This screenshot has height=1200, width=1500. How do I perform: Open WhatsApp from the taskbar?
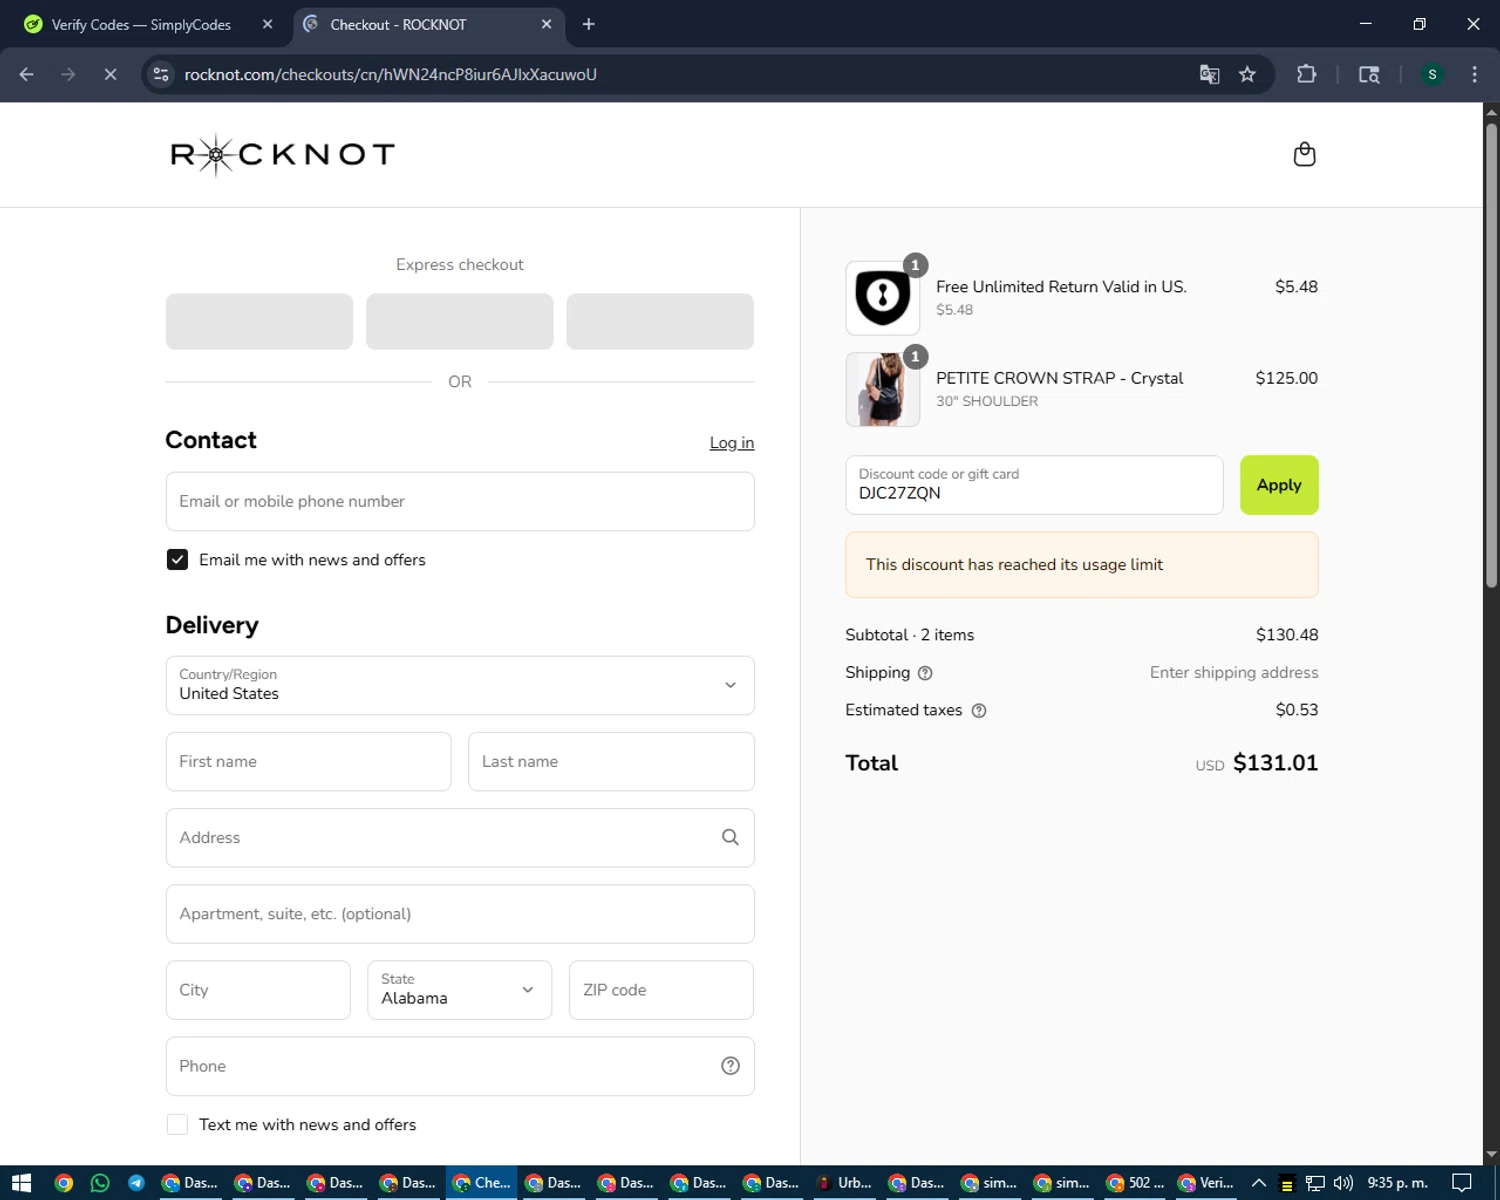(100, 1183)
